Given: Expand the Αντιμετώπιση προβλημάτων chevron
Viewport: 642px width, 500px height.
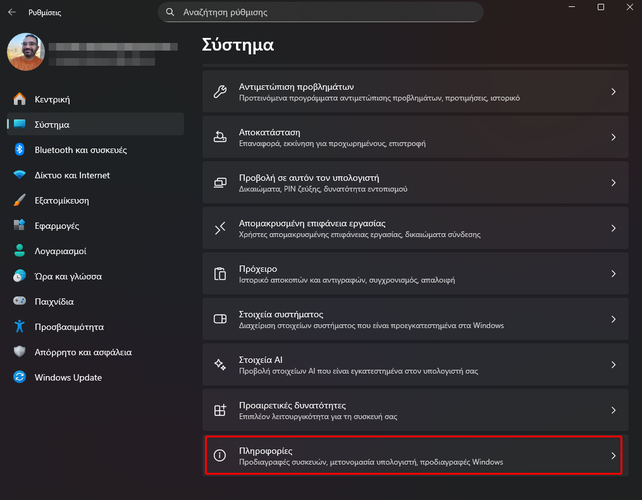Looking at the screenshot, I should click(613, 92).
